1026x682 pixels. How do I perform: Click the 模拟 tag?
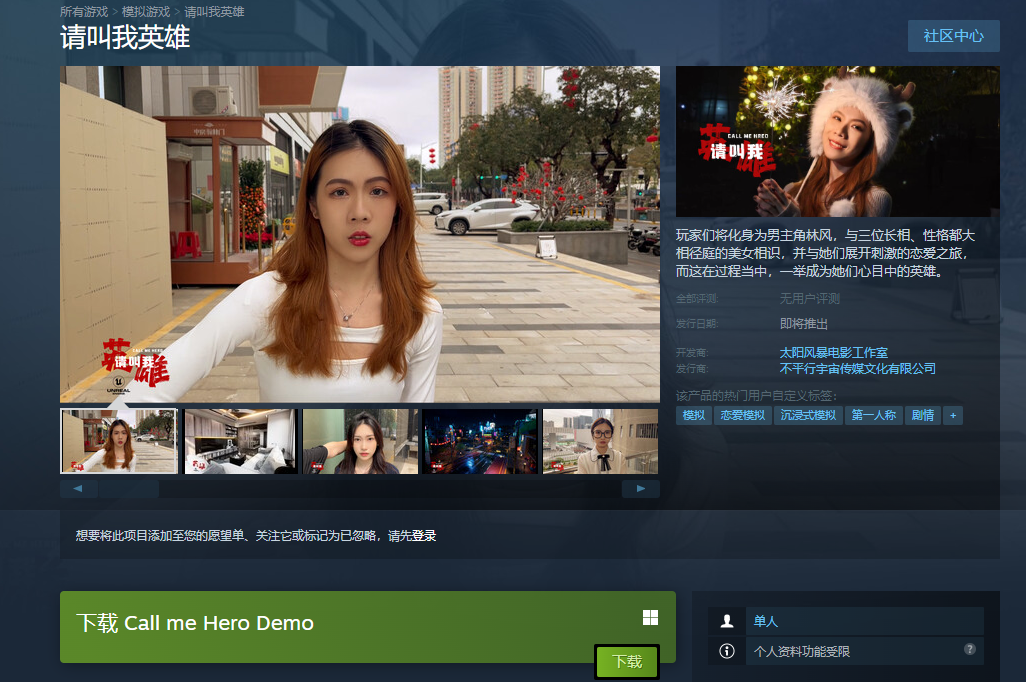click(694, 416)
